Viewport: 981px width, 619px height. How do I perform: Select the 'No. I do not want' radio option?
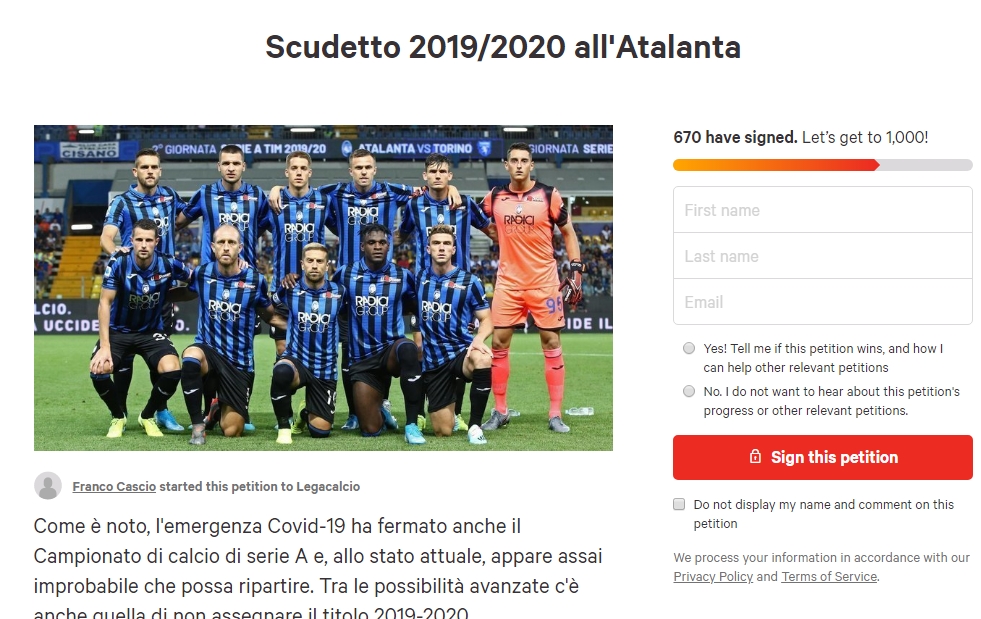click(x=689, y=391)
